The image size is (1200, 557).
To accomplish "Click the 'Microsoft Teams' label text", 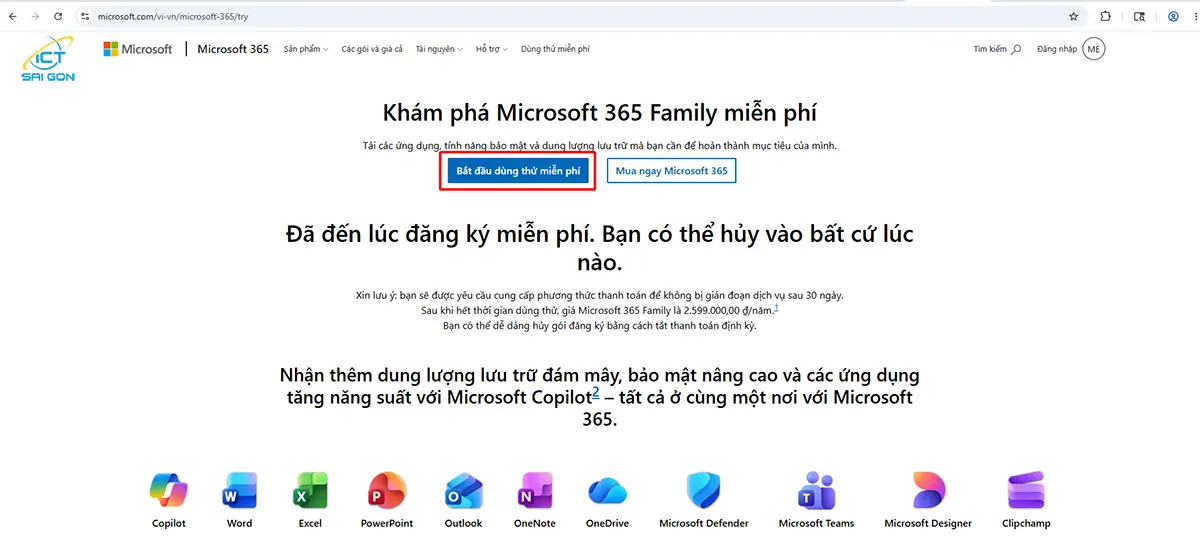I will click(x=816, y=523).
